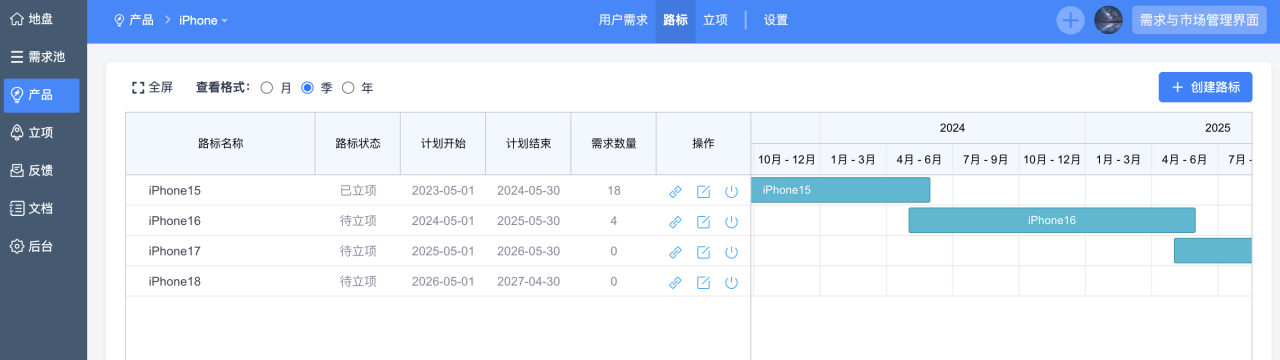
Task: Open the user avatar menu
Action: (x=1108, y=20)
